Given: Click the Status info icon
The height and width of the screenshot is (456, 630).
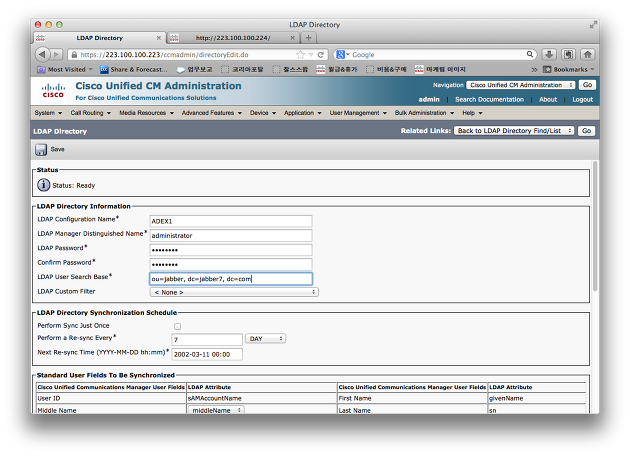Looking at the screenshot, I should (x=43, y=185).
